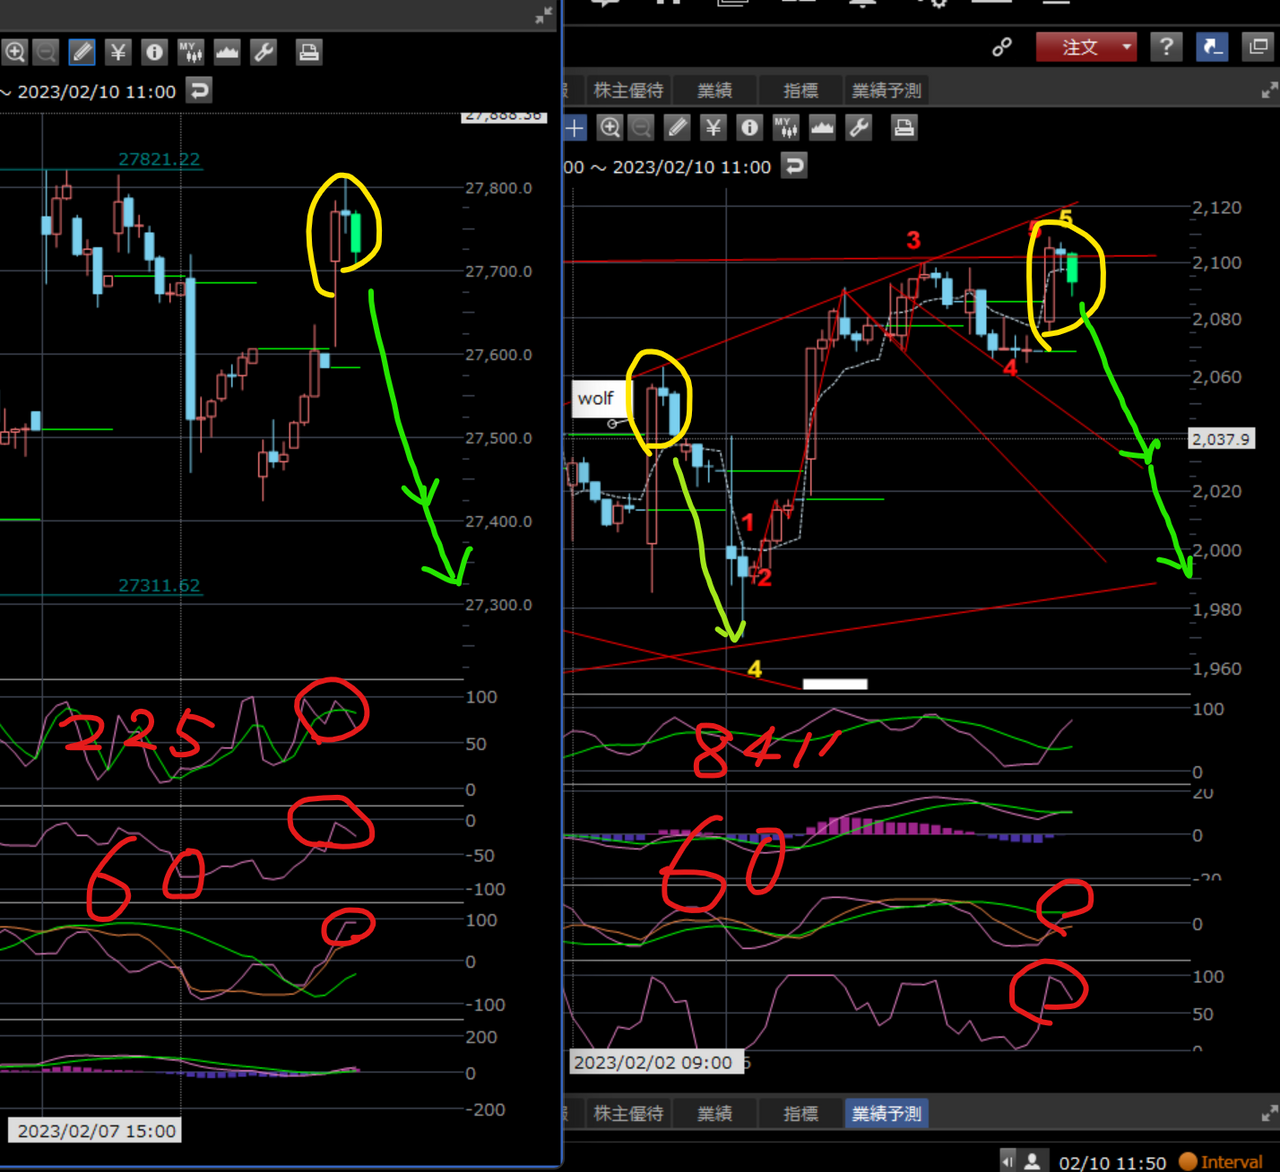Select the pencil drawing tool in left chart

(82, 52)
